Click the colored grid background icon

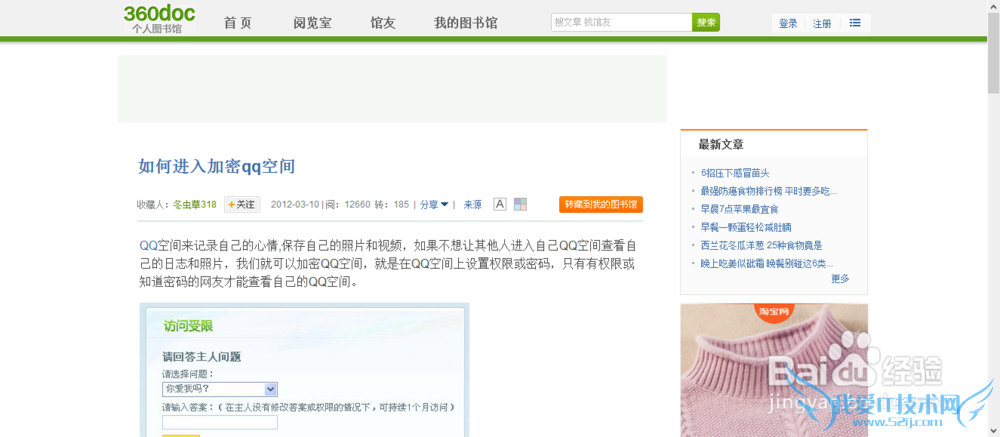pos(520,204)
